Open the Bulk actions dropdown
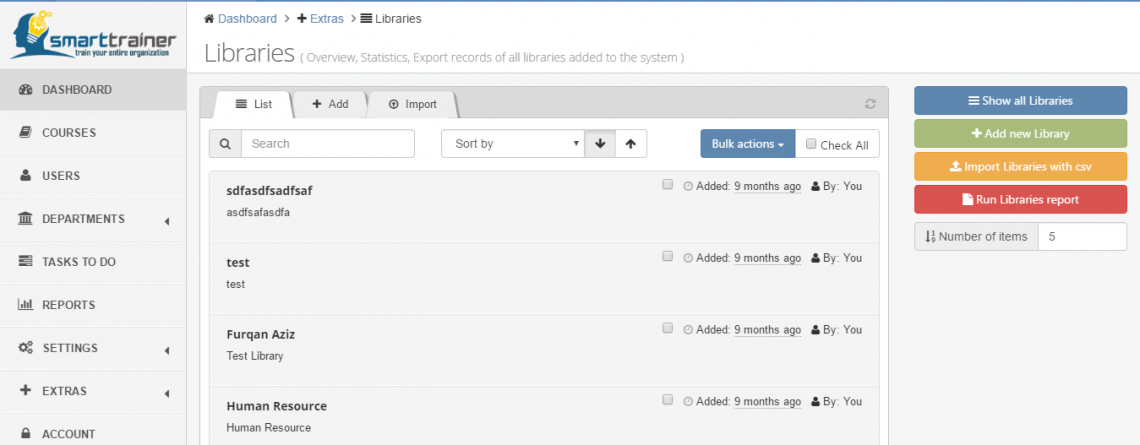This screenshot has width=1140, height=445. 747,144
